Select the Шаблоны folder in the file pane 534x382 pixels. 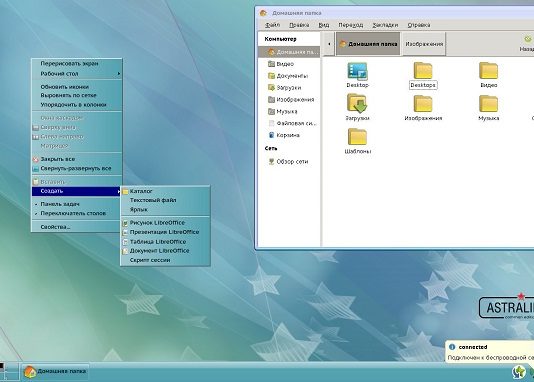[x=357, y=141]
